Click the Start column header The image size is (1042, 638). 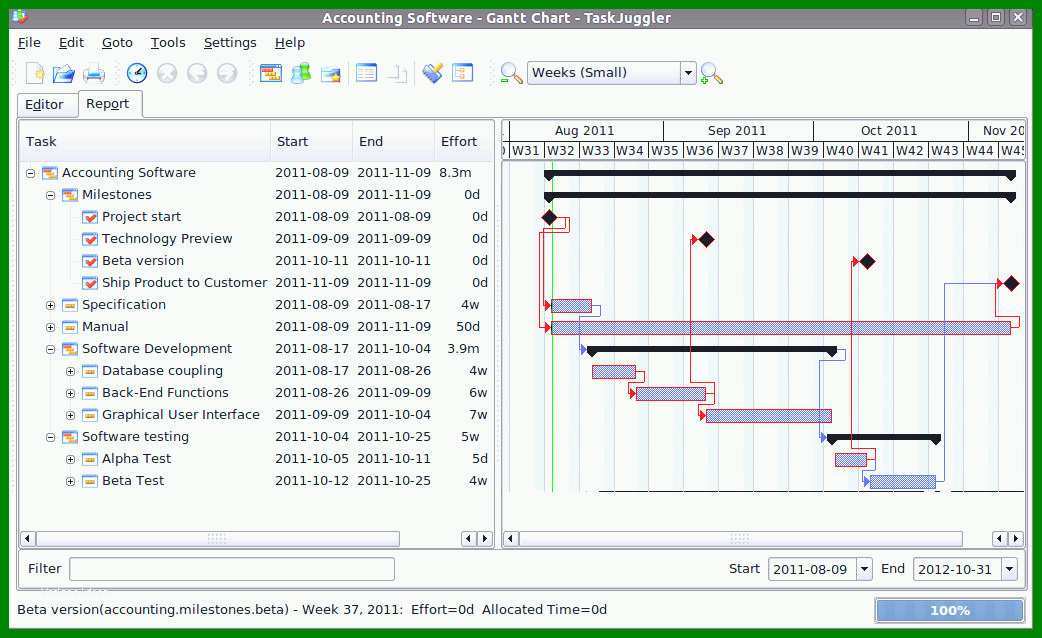point(311,141)
